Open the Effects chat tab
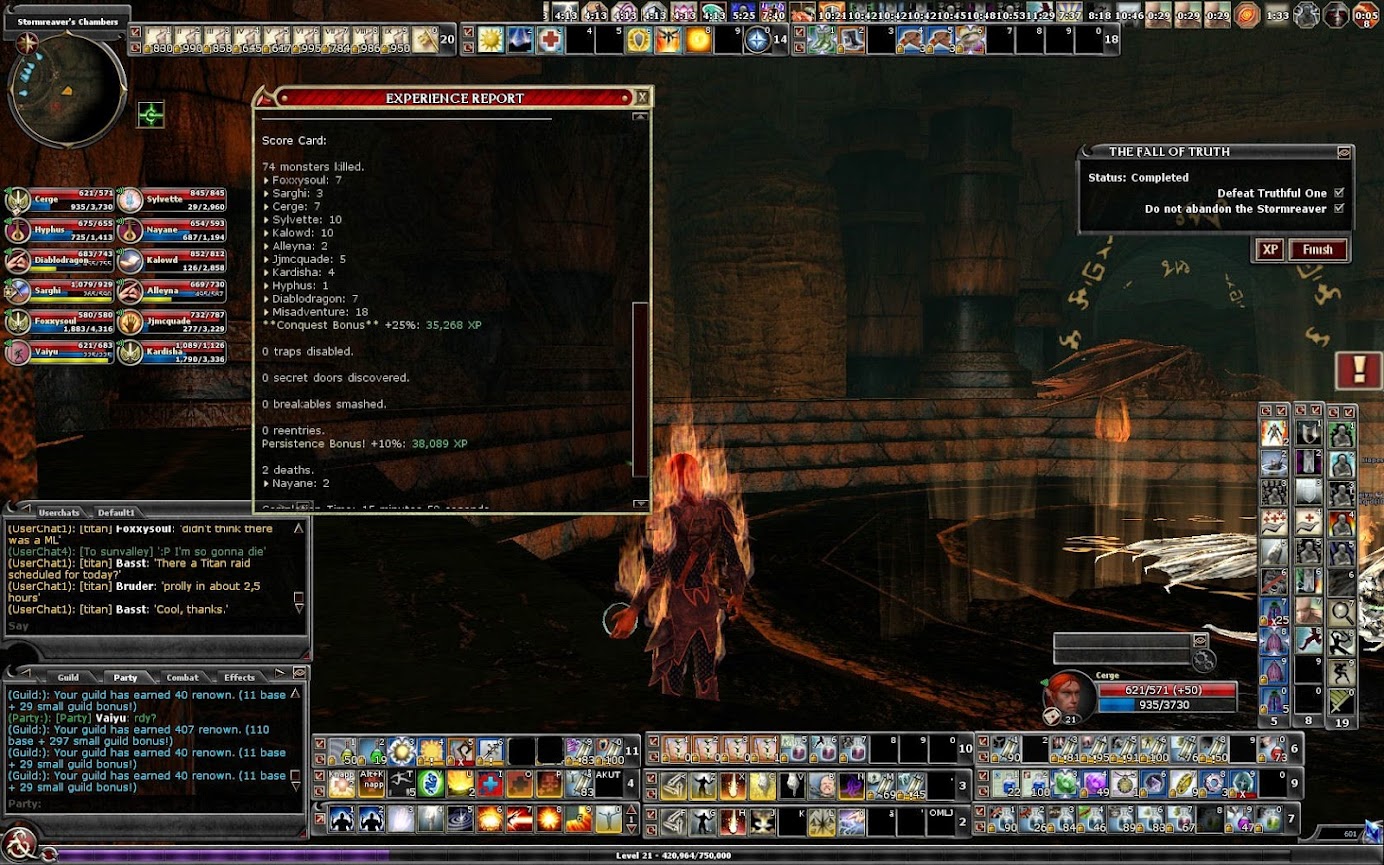 239,677
